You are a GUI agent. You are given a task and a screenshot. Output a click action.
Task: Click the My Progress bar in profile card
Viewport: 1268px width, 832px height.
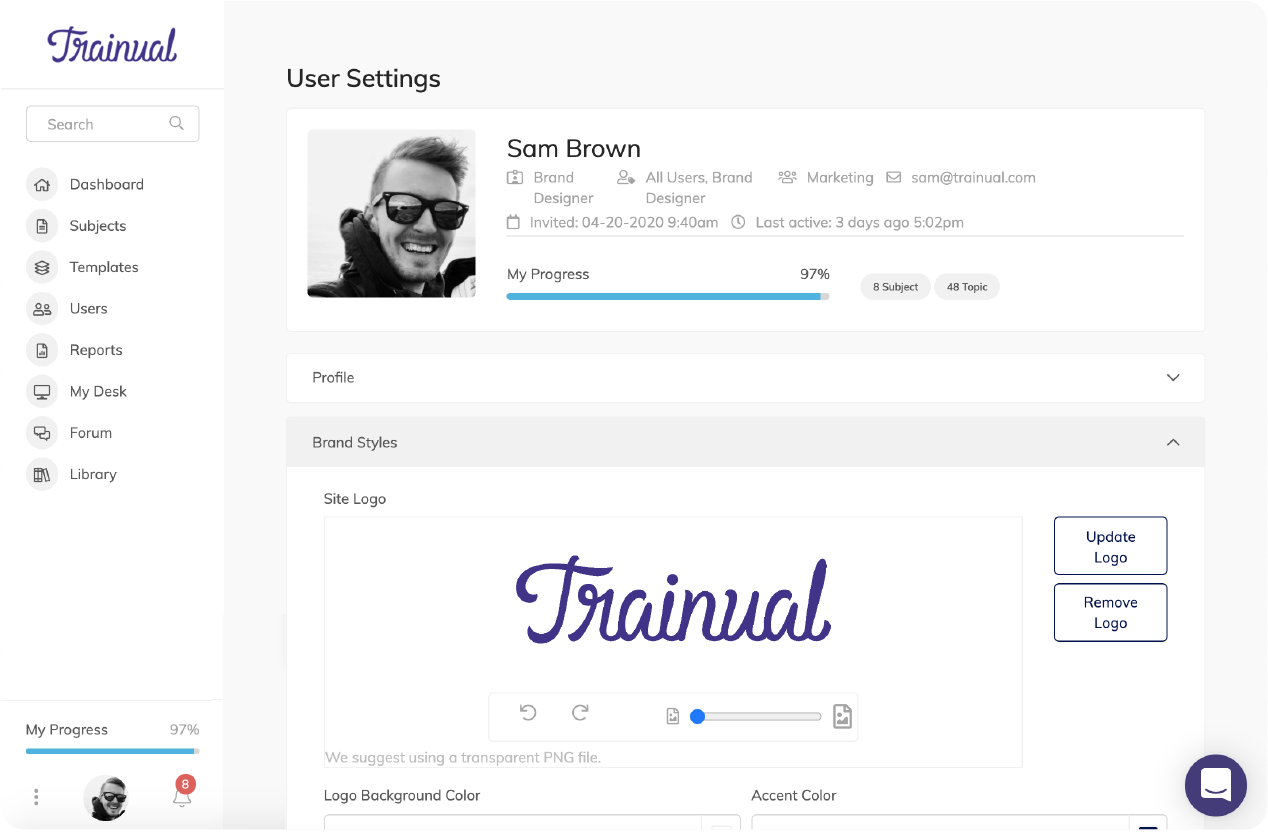tap(668, 296)
